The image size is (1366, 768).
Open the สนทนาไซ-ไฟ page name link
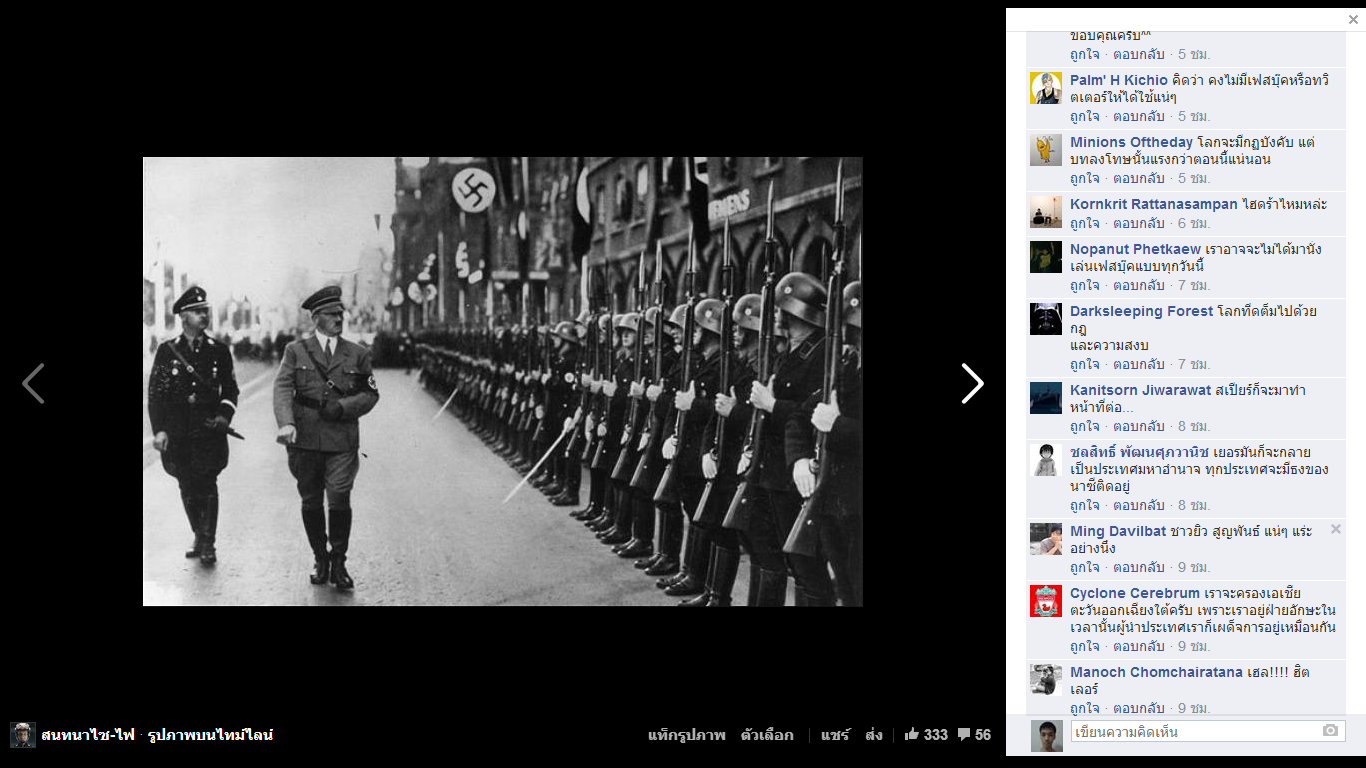tap(88, 735)
